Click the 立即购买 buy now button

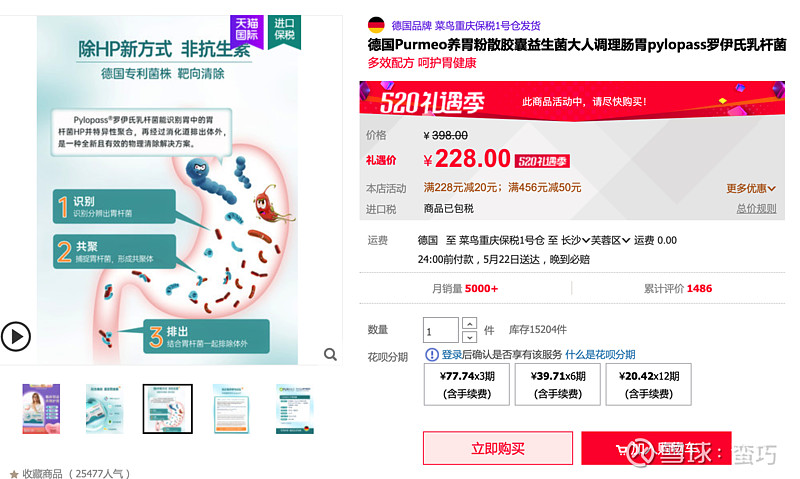[497, 448]
